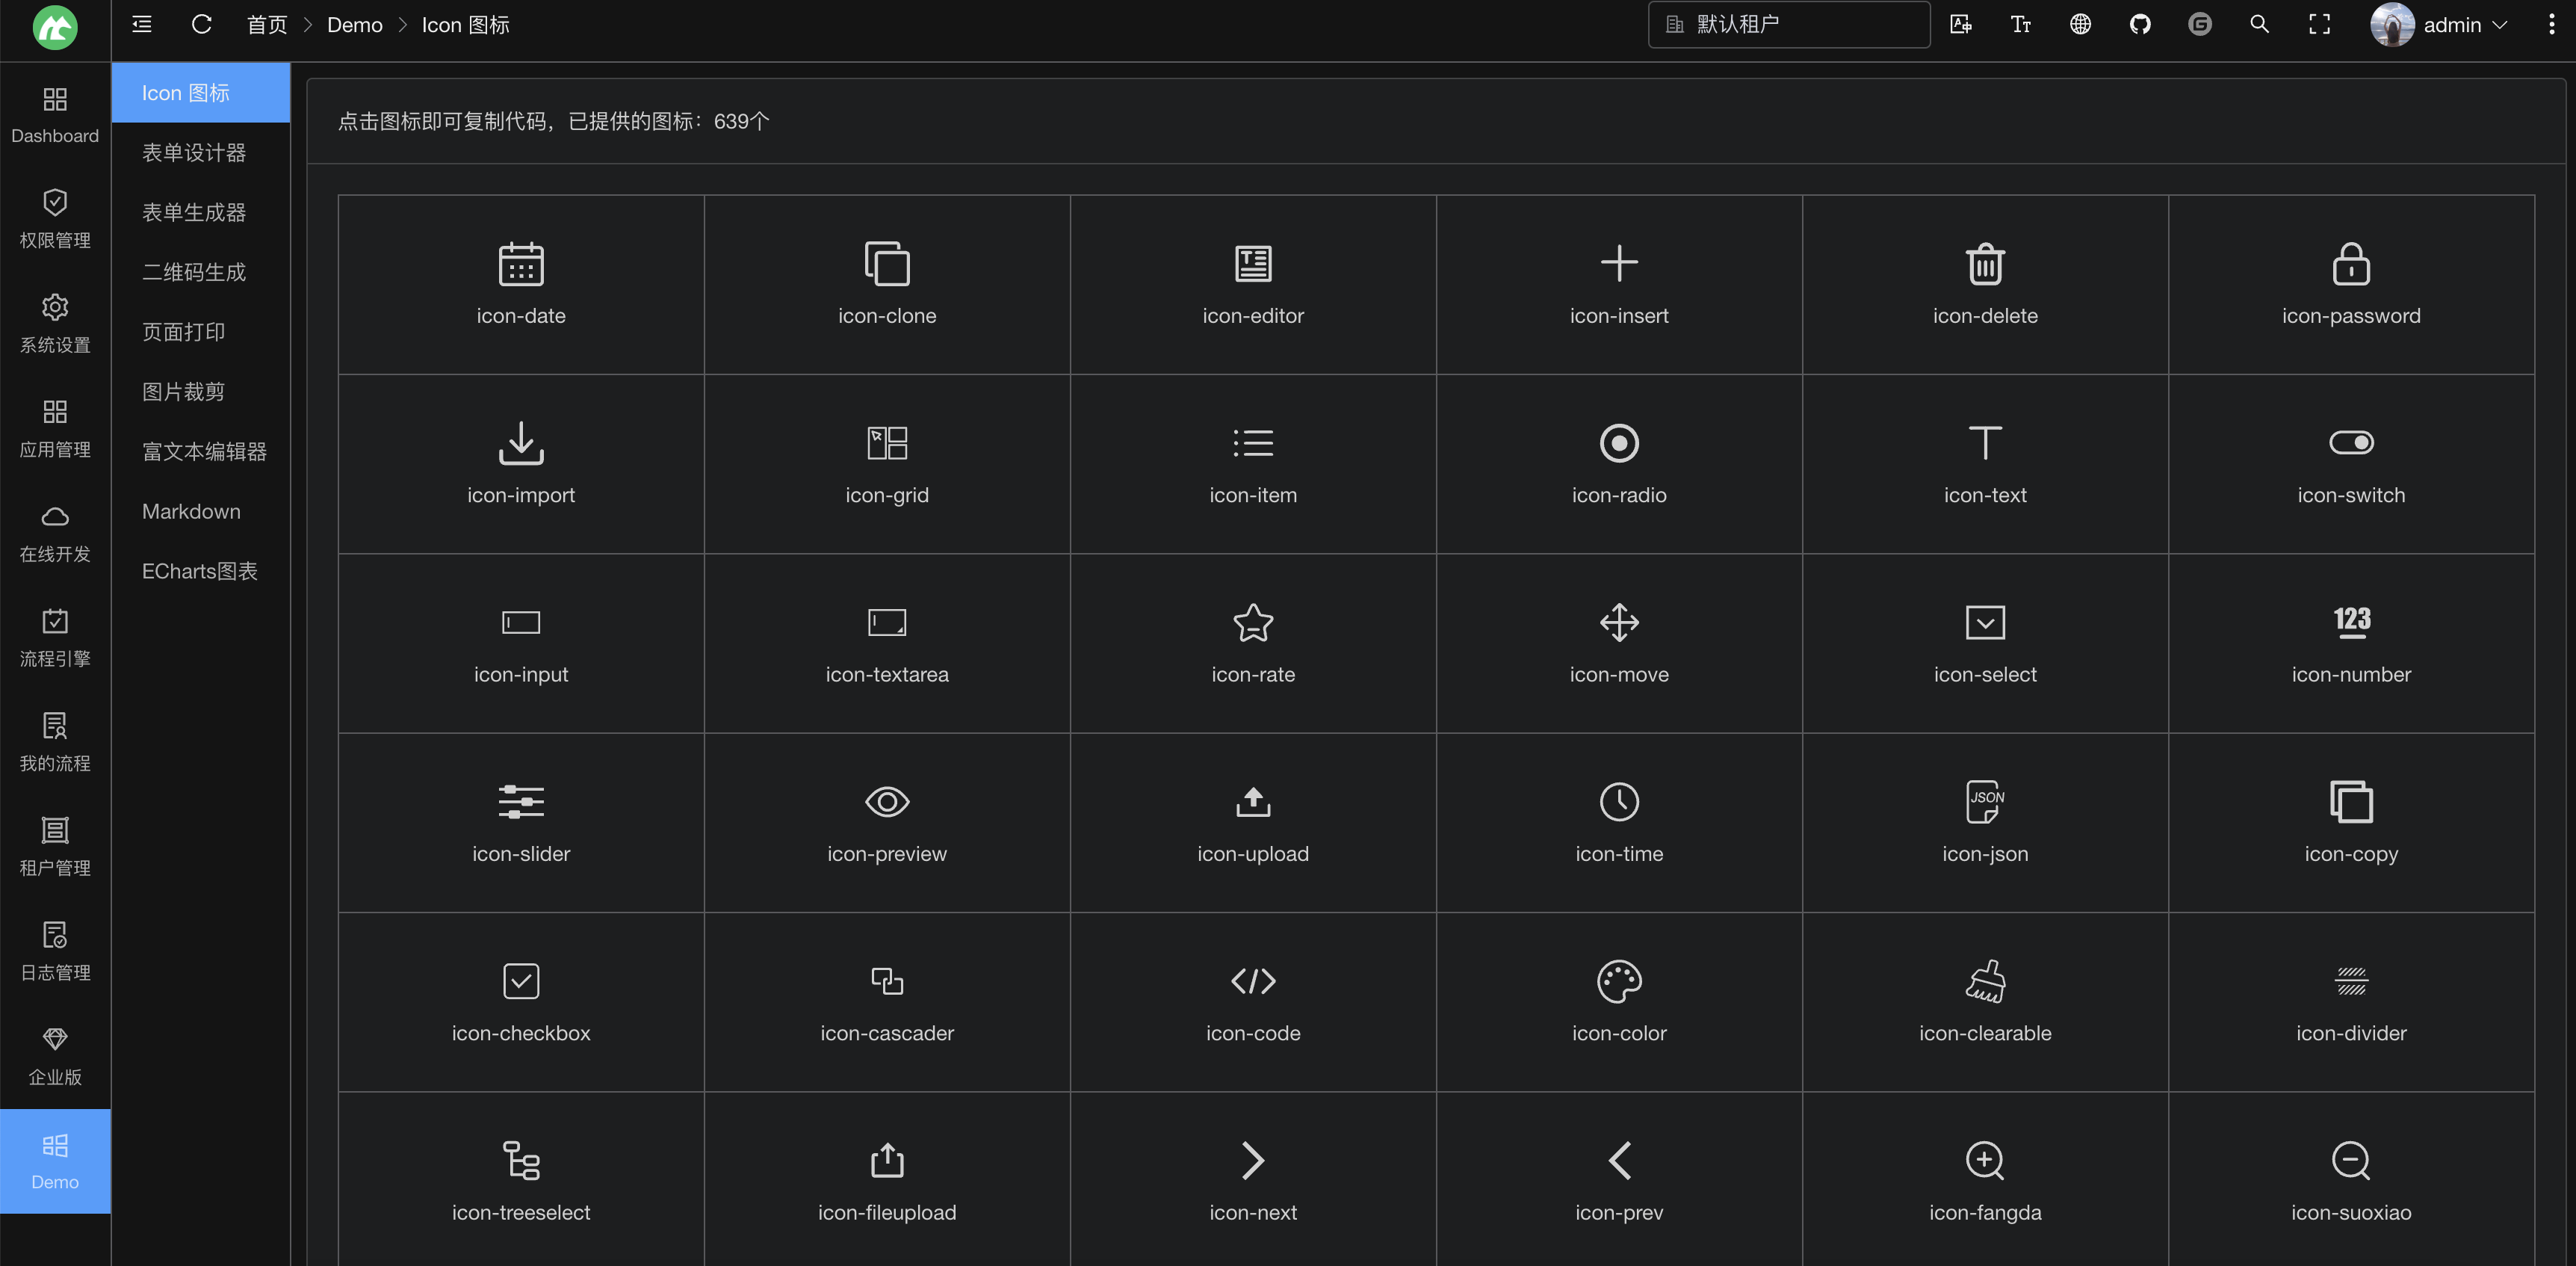The width and height of the screenshot is (2576, 1266).
Task: Open the language globe icon
Action: point(2080,24)
